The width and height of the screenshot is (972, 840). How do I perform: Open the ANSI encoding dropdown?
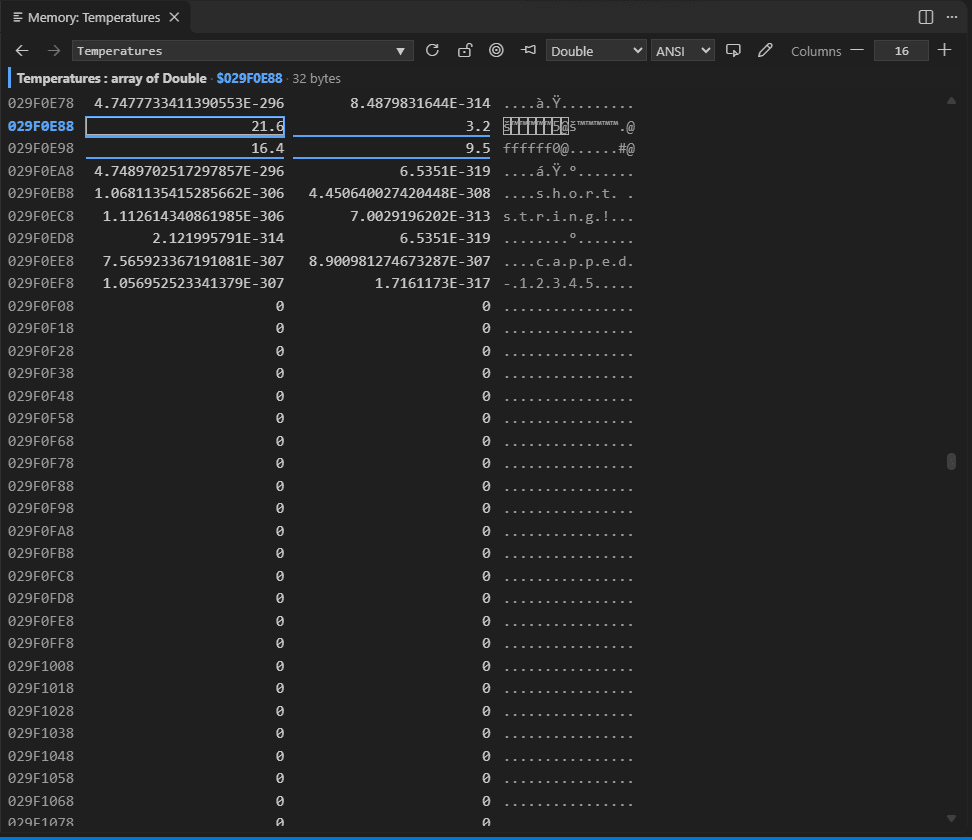(x=683, y=51)
